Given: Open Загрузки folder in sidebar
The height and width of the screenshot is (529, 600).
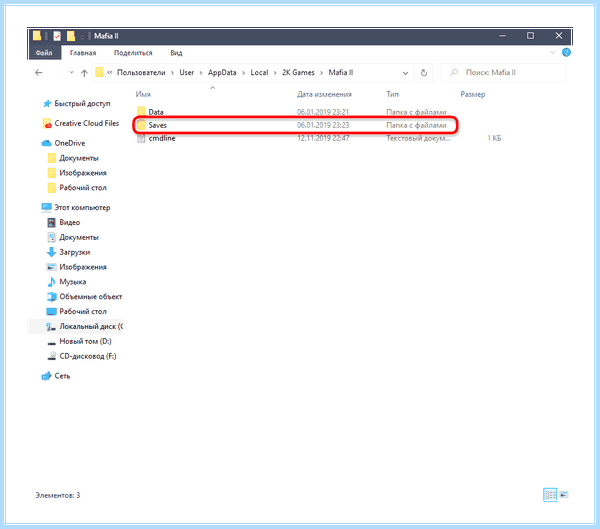Looking at the screenshot, I should click(75, 252).
